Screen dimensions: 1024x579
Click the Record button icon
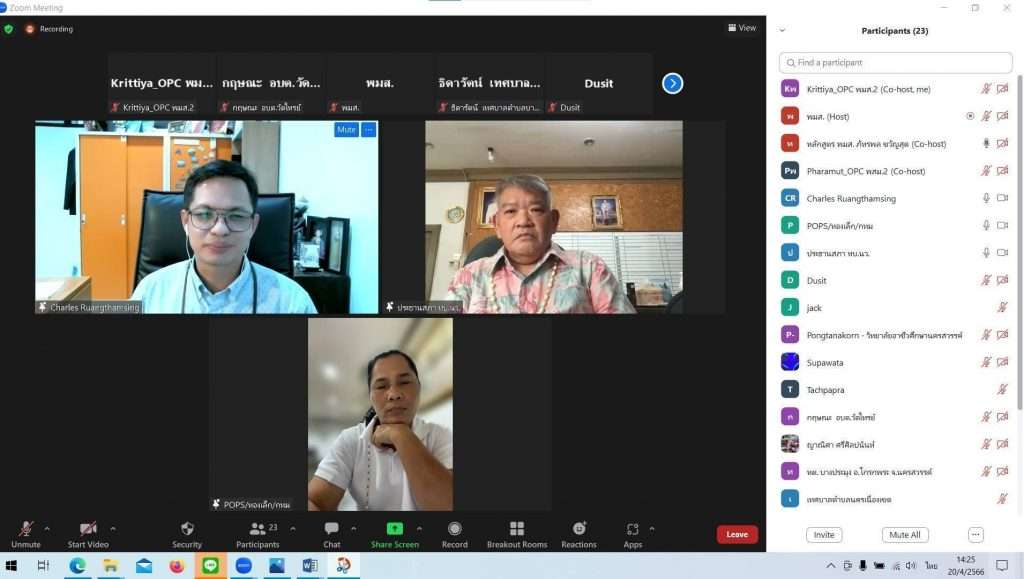click(454, 529)
